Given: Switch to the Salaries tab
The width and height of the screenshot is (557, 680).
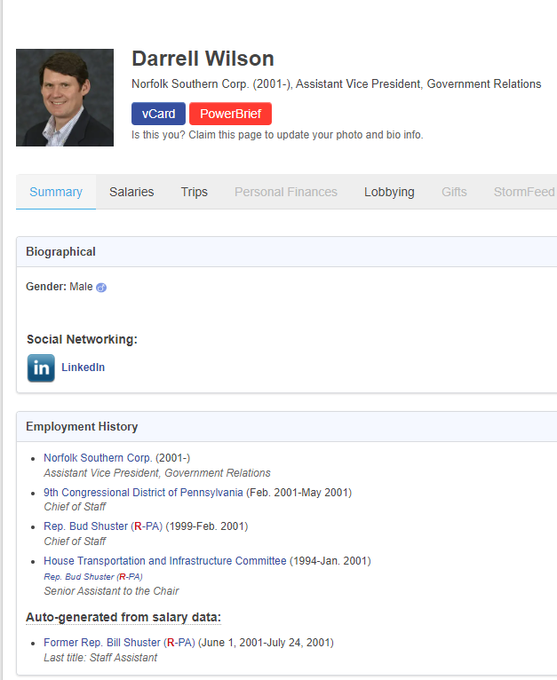Looking at the screenshot, I should pyautogui.click(x=131, y=192).
